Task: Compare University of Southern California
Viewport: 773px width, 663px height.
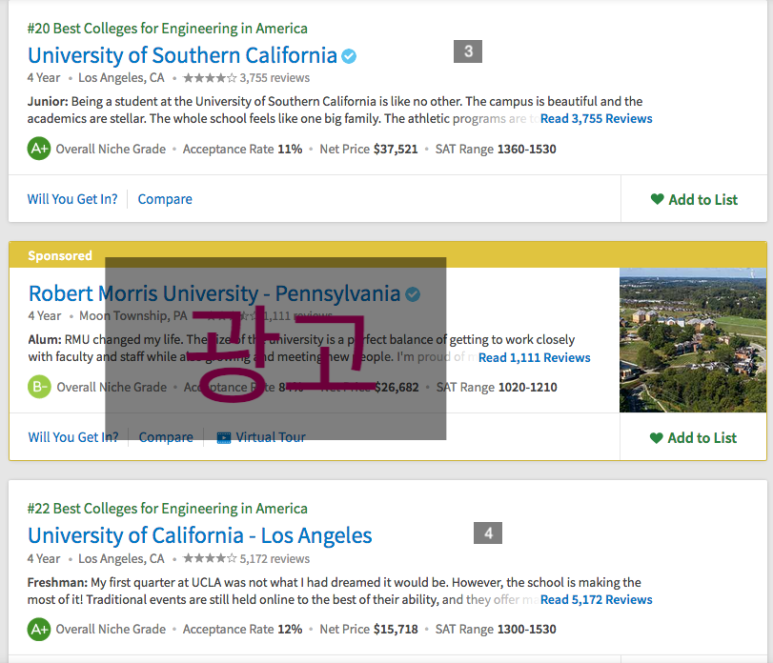Action: [165, 199]
